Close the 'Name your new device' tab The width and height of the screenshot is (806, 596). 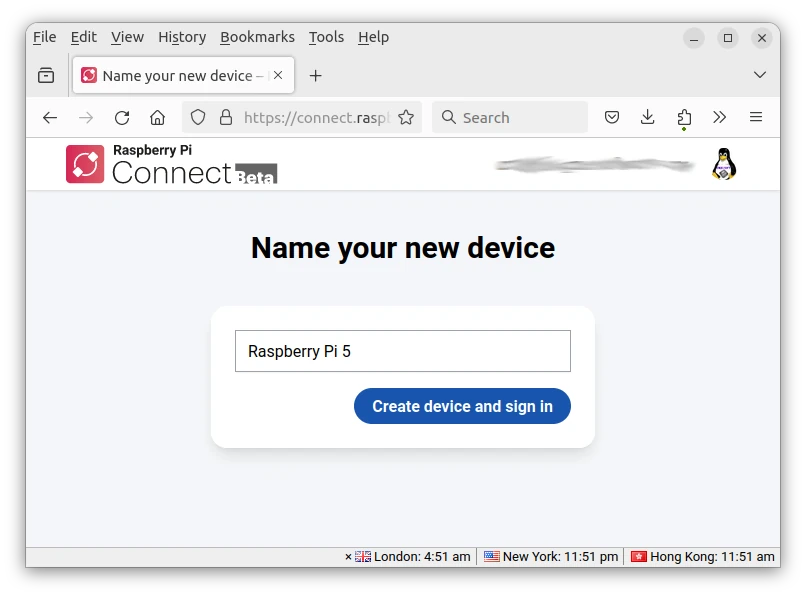tap(278, 76)
